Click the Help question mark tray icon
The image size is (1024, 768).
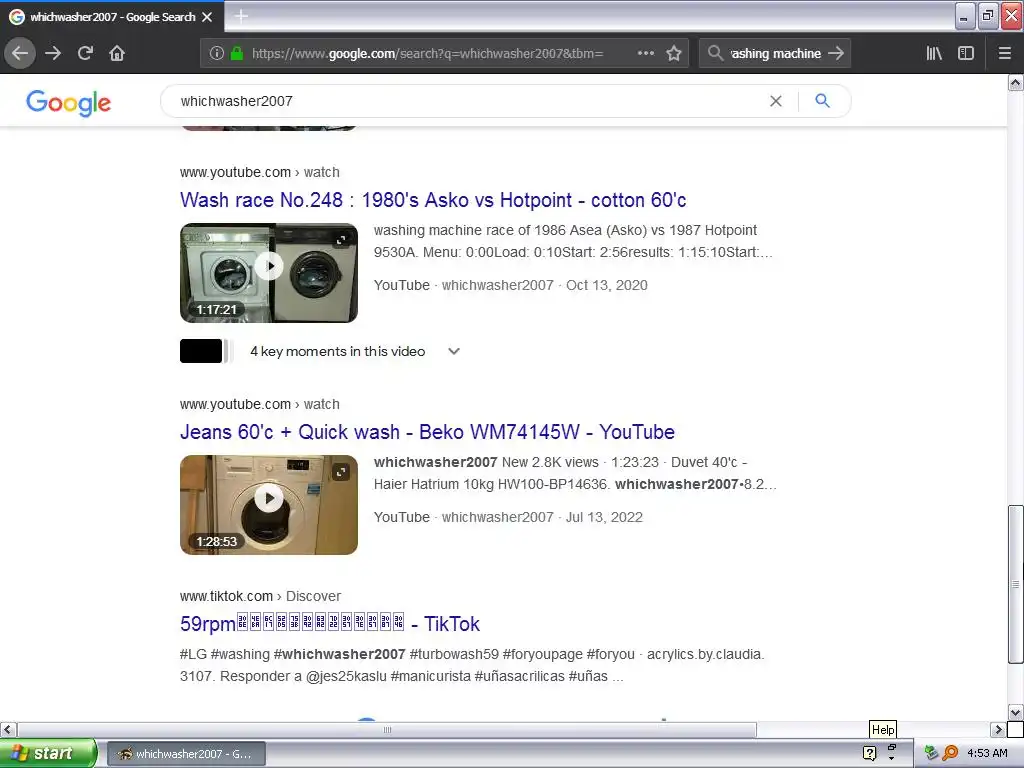pyautogui.click(x=869, y=753)
